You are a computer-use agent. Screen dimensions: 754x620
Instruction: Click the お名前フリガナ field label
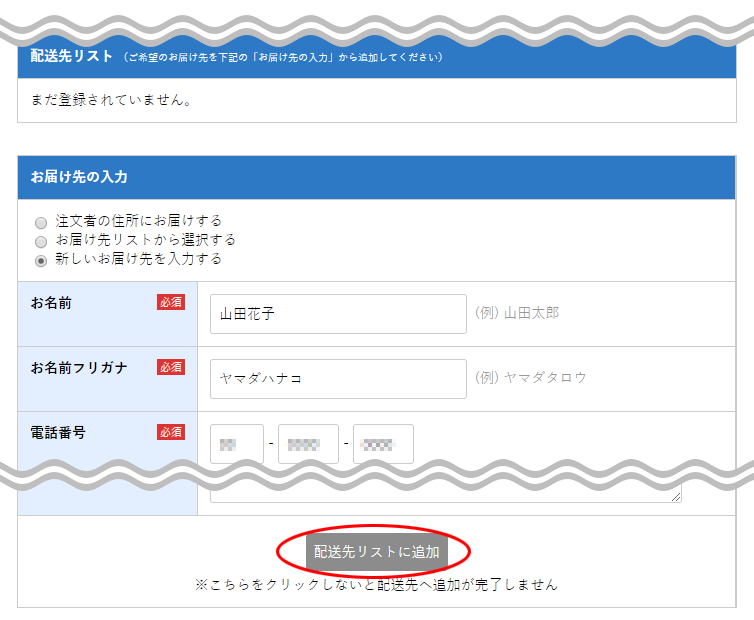(79, 368)
